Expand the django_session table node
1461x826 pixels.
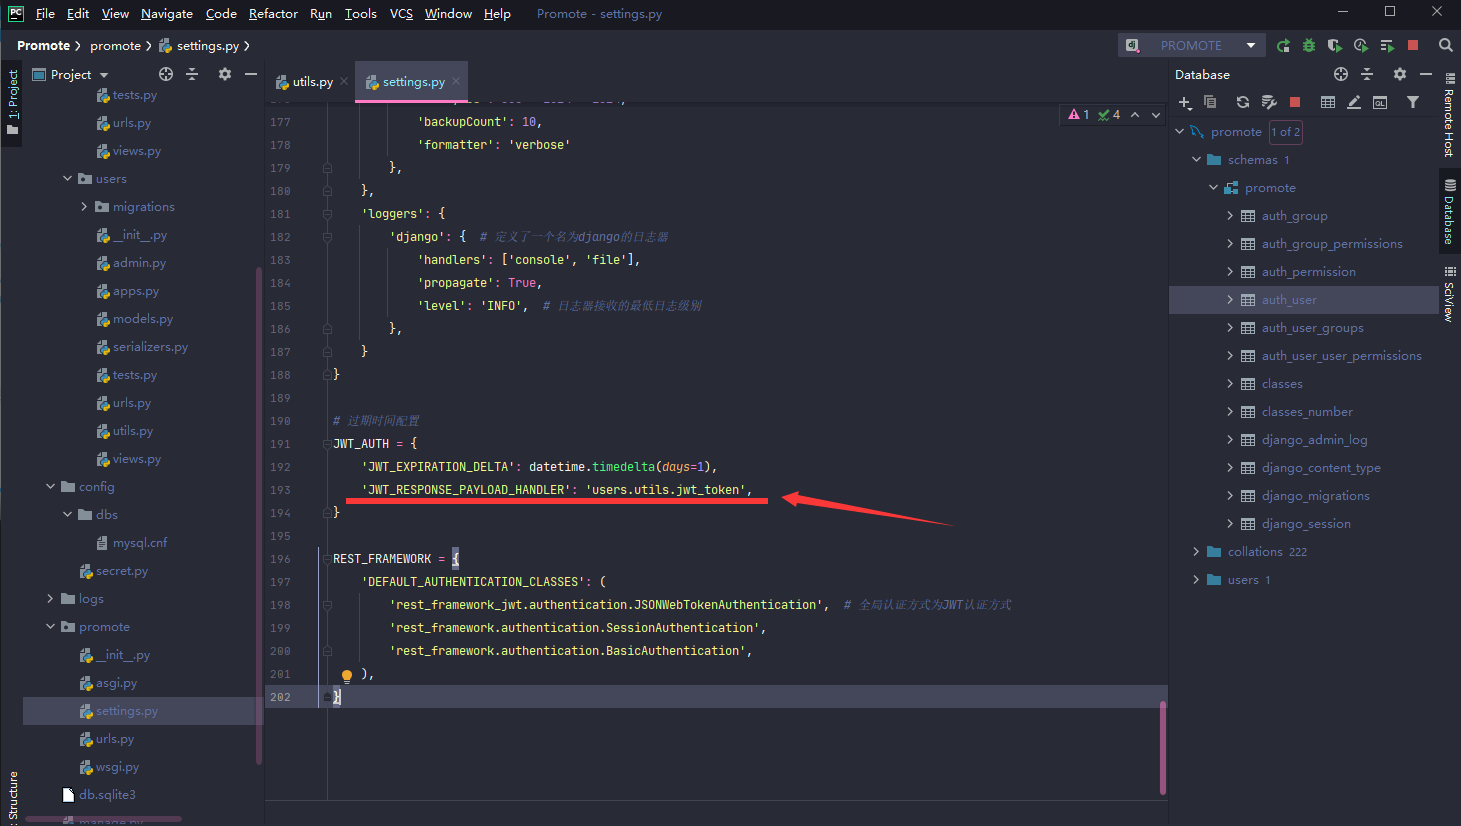(x=1230, y=524)
